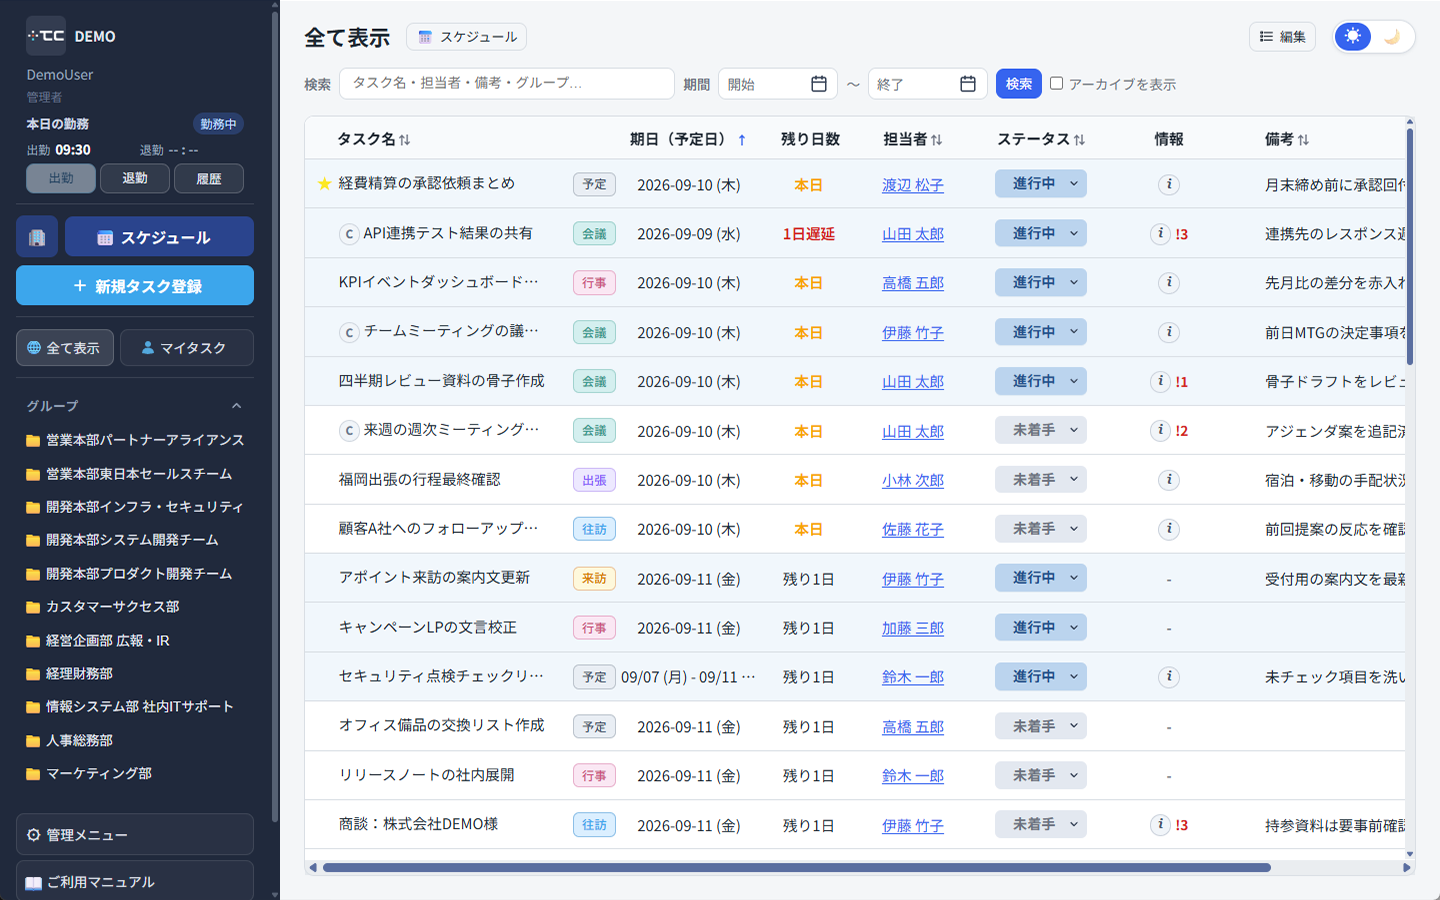Collapse the グループ section chevron

tap(237, 406)
